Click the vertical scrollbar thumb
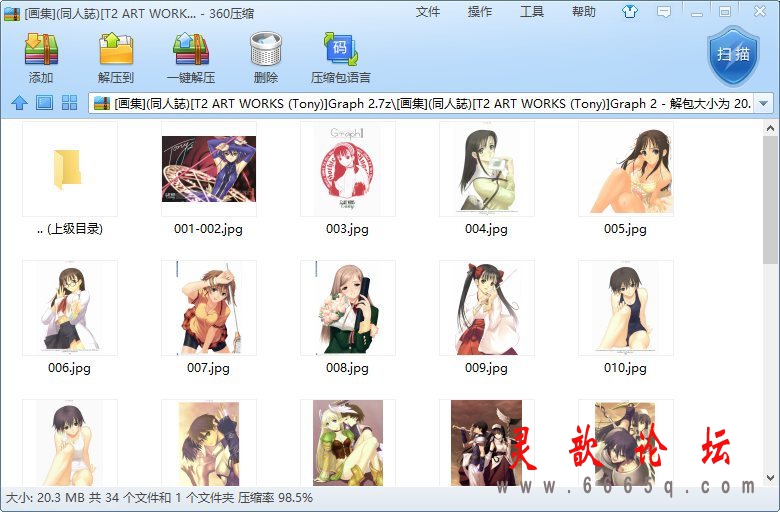Viewport: 780px width, 512px height. point(770,200)
